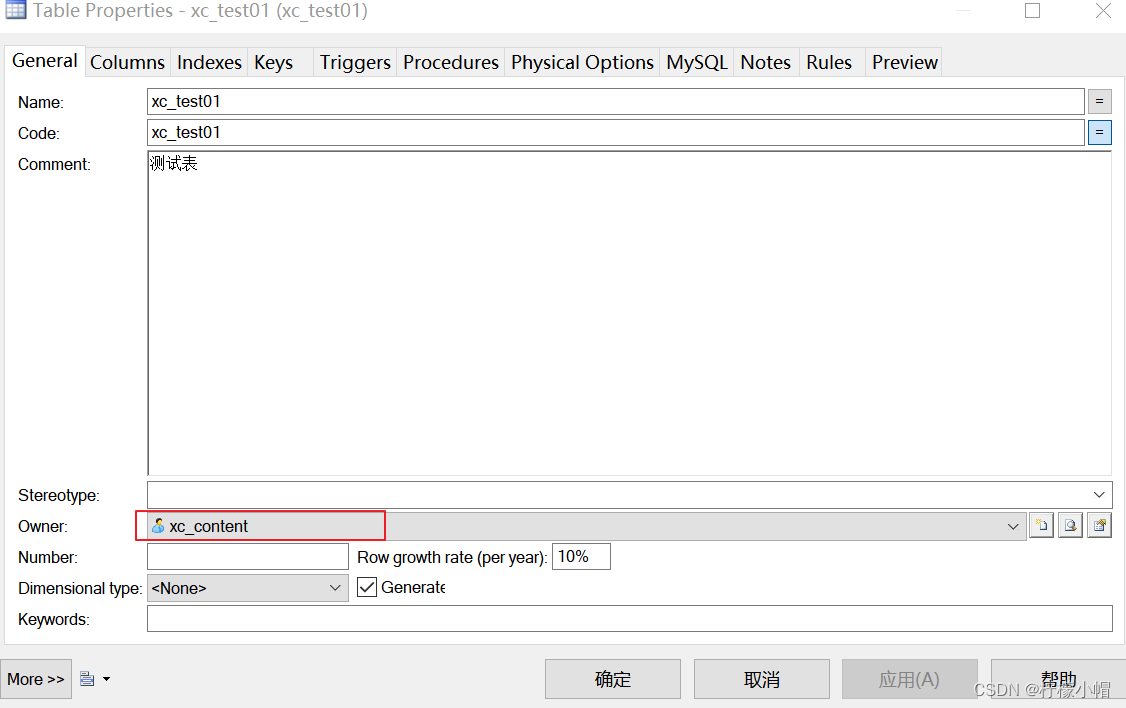Click the table icon in title bar

(16, 11)
